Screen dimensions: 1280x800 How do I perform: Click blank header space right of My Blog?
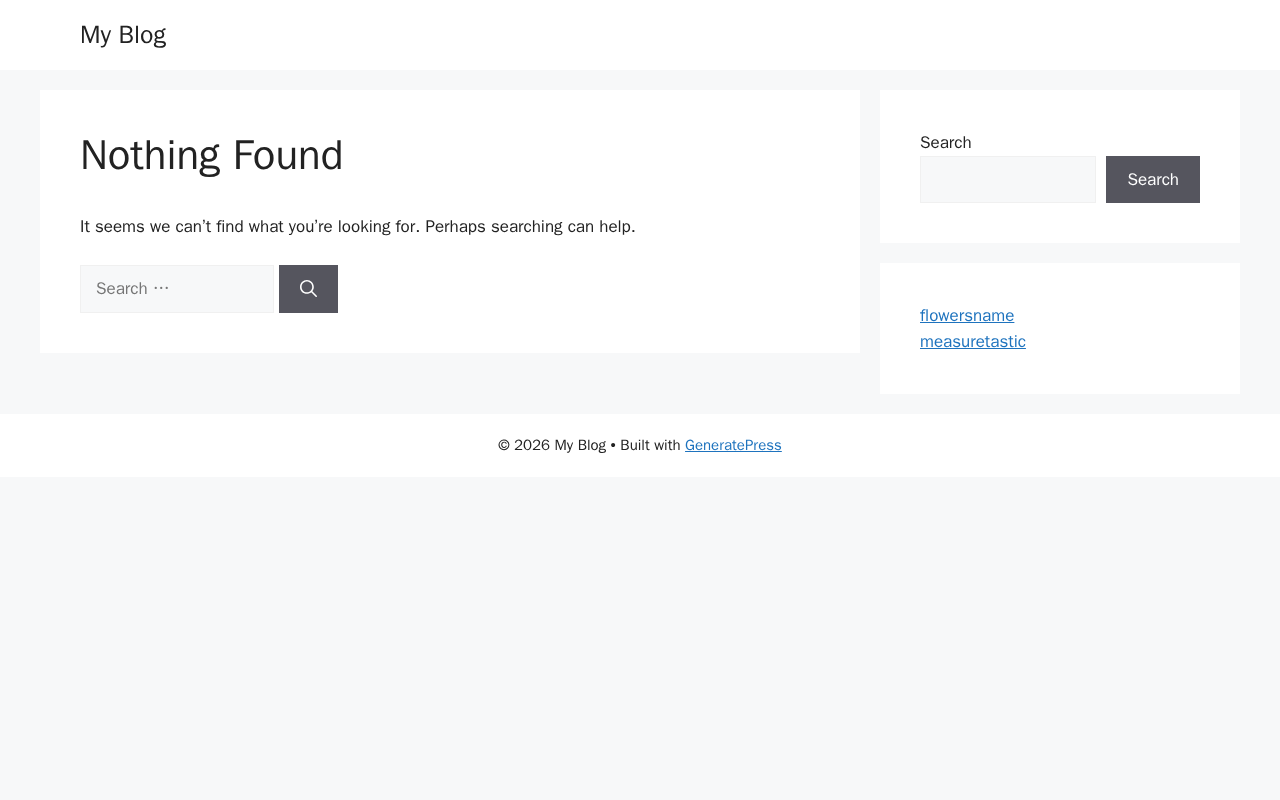(x=700, y=35)
